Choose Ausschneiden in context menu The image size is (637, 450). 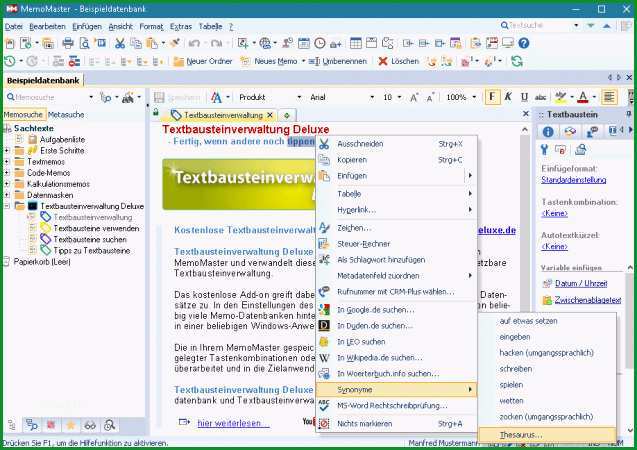click(396, 144)
